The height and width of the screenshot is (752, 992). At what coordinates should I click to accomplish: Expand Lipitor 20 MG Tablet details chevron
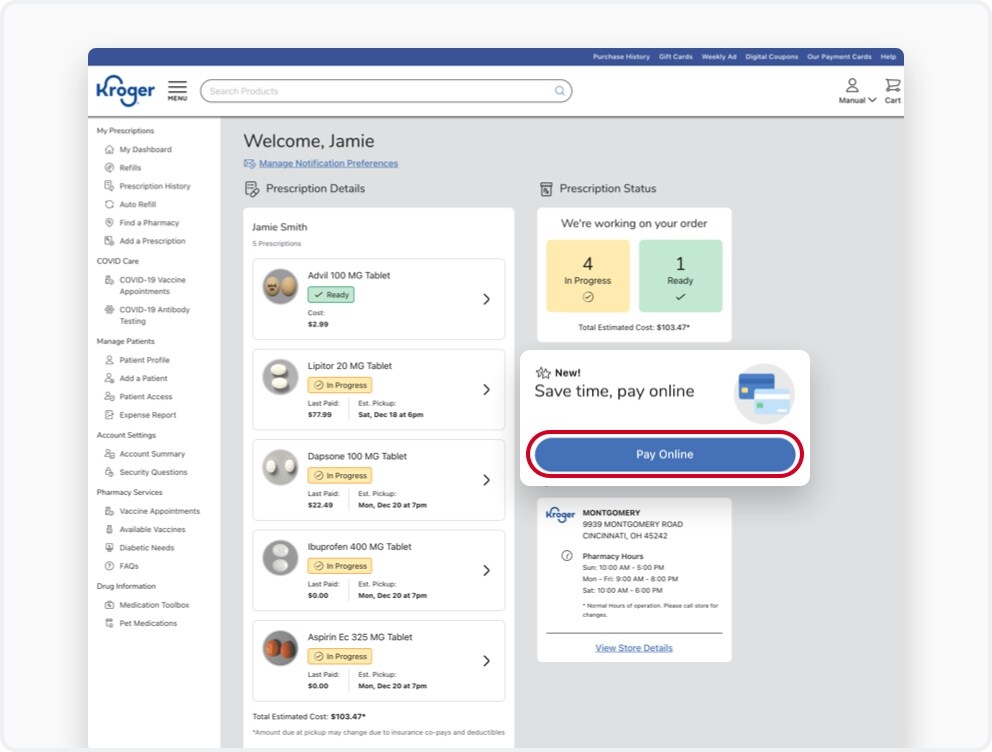click(487, 390)
